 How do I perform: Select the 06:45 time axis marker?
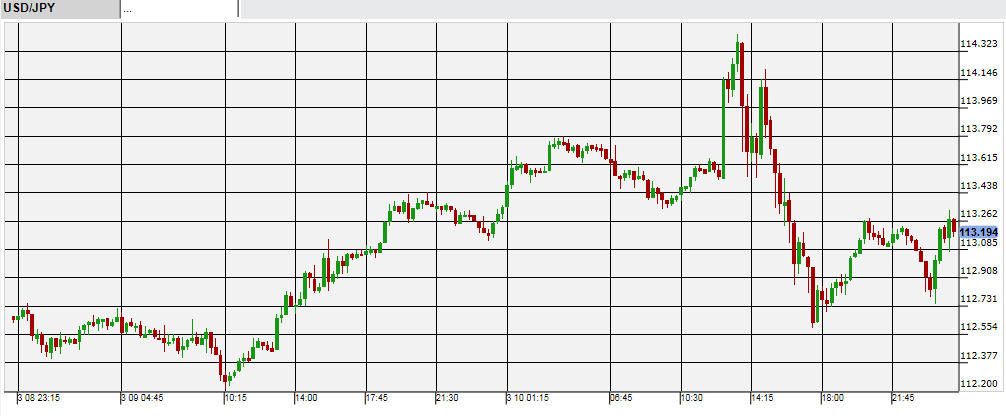pos(620,397)
